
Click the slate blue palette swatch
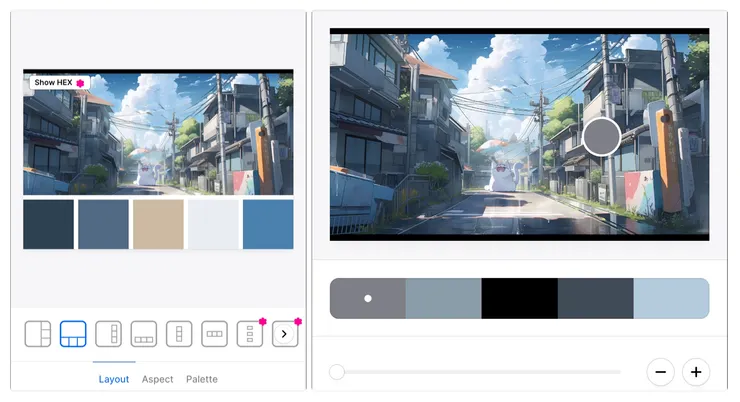coord(103,224)
